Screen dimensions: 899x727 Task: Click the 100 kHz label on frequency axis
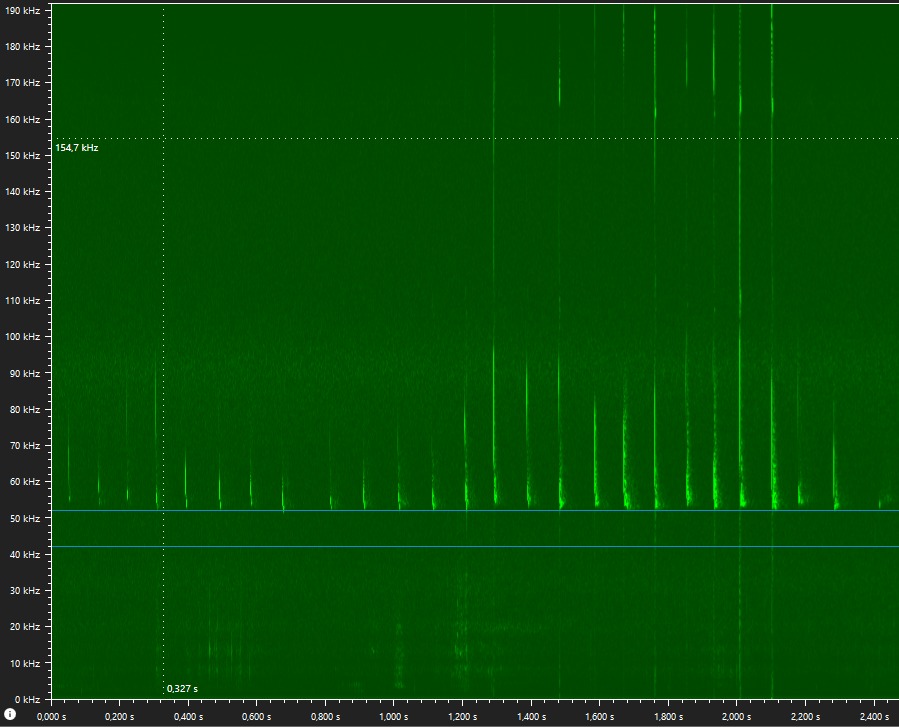(x=24, y=337)
